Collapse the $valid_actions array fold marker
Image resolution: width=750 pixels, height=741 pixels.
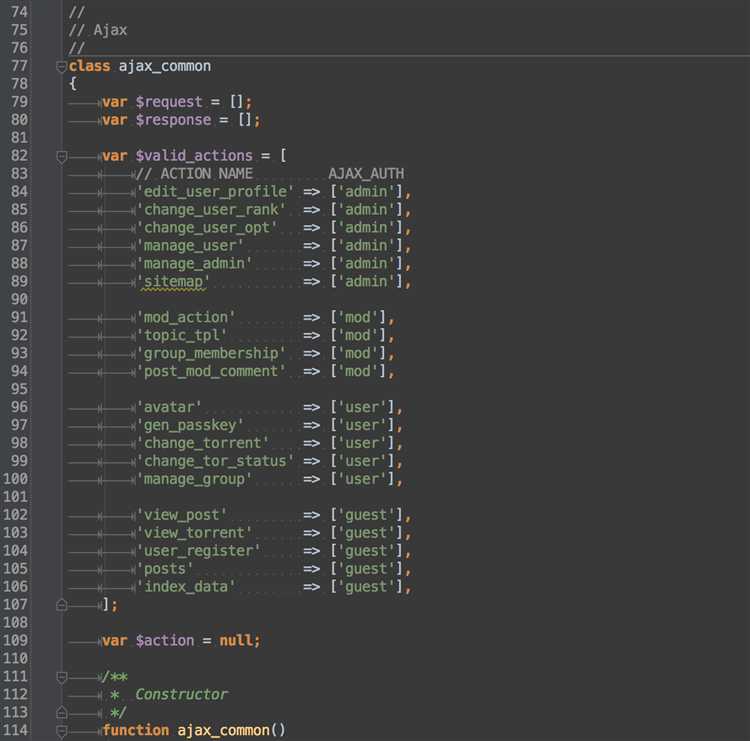(61, 156)
